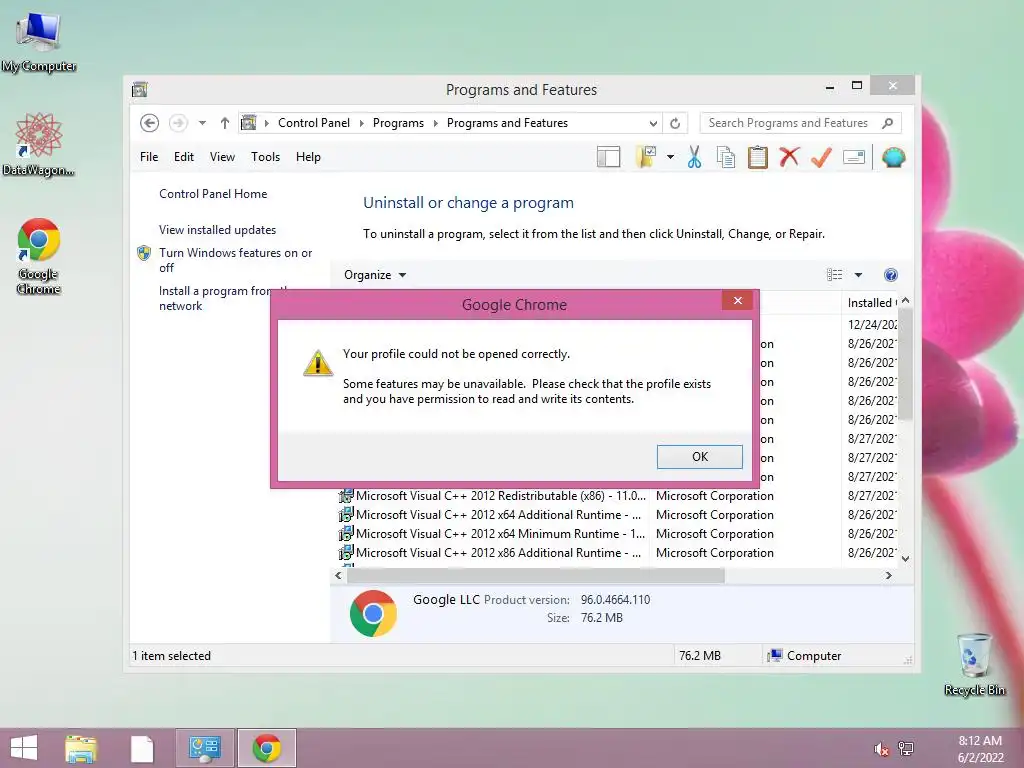Refresh the Programs and Features view
Viewport: 1024px width, 768px height.
tap(675, 123)
